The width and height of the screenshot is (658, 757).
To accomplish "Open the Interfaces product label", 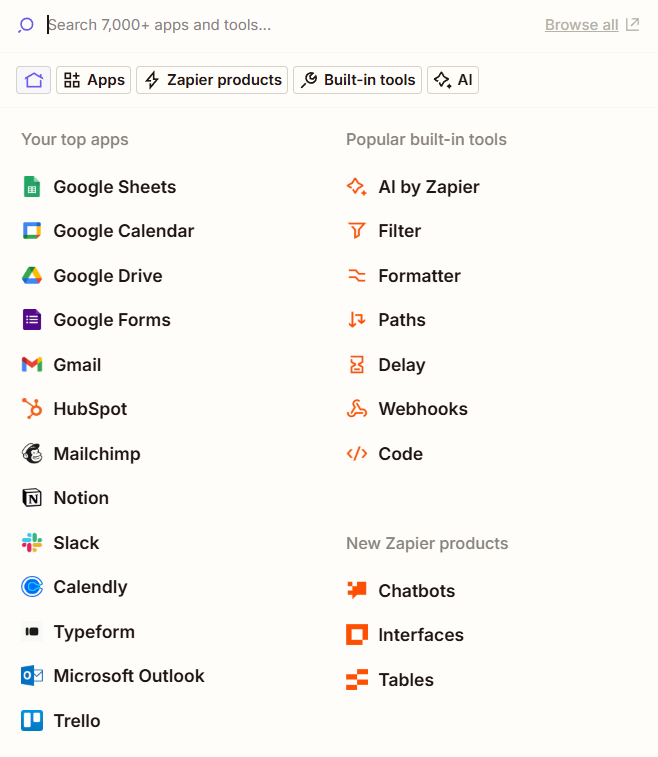I will point(421,634).
